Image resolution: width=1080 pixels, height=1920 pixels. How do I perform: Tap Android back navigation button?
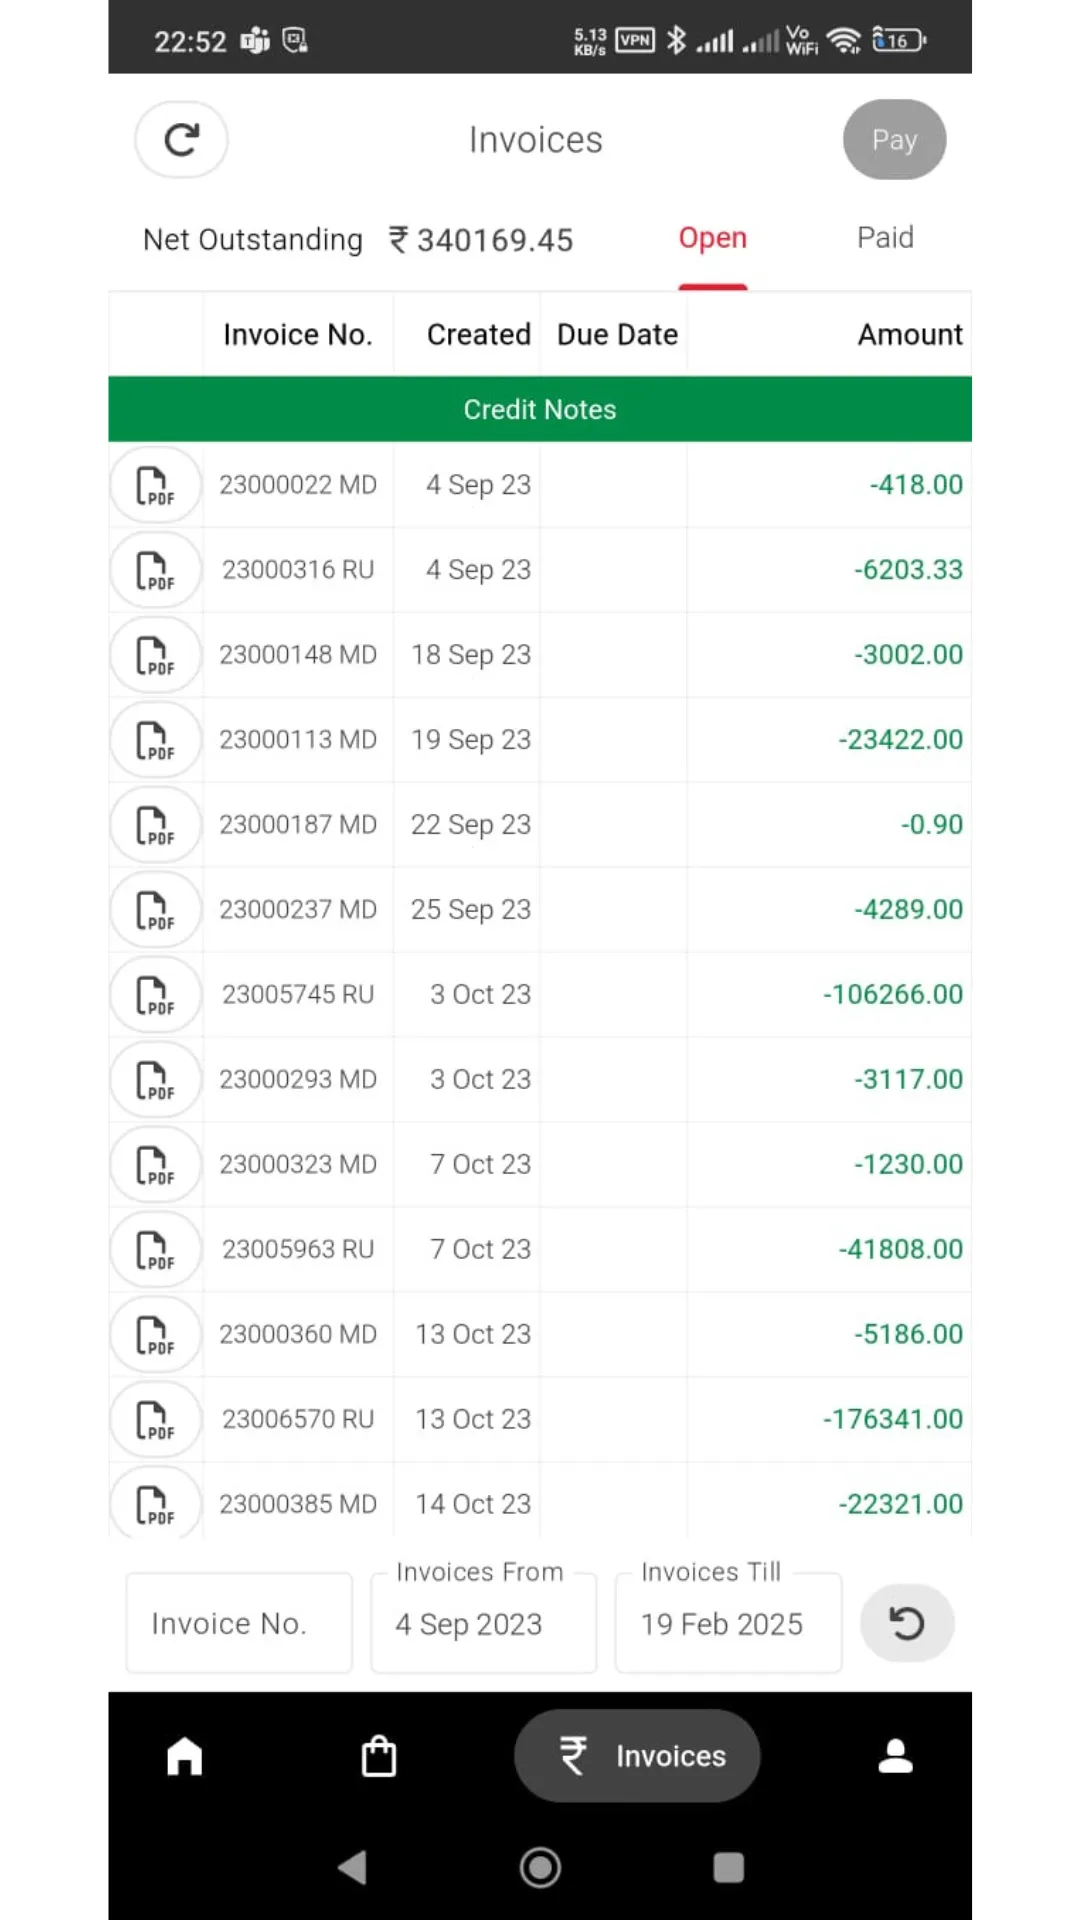click(352, 1867)
